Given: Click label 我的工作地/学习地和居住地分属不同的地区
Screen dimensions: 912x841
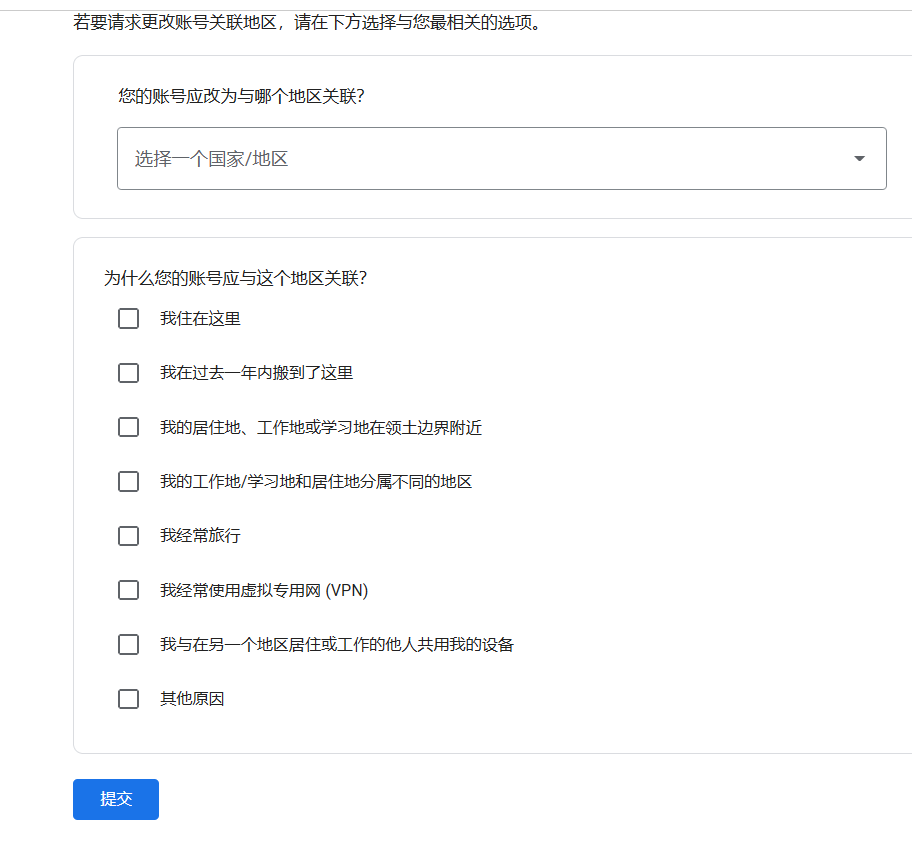Looking at the screenshot, I should pos(316,482).
